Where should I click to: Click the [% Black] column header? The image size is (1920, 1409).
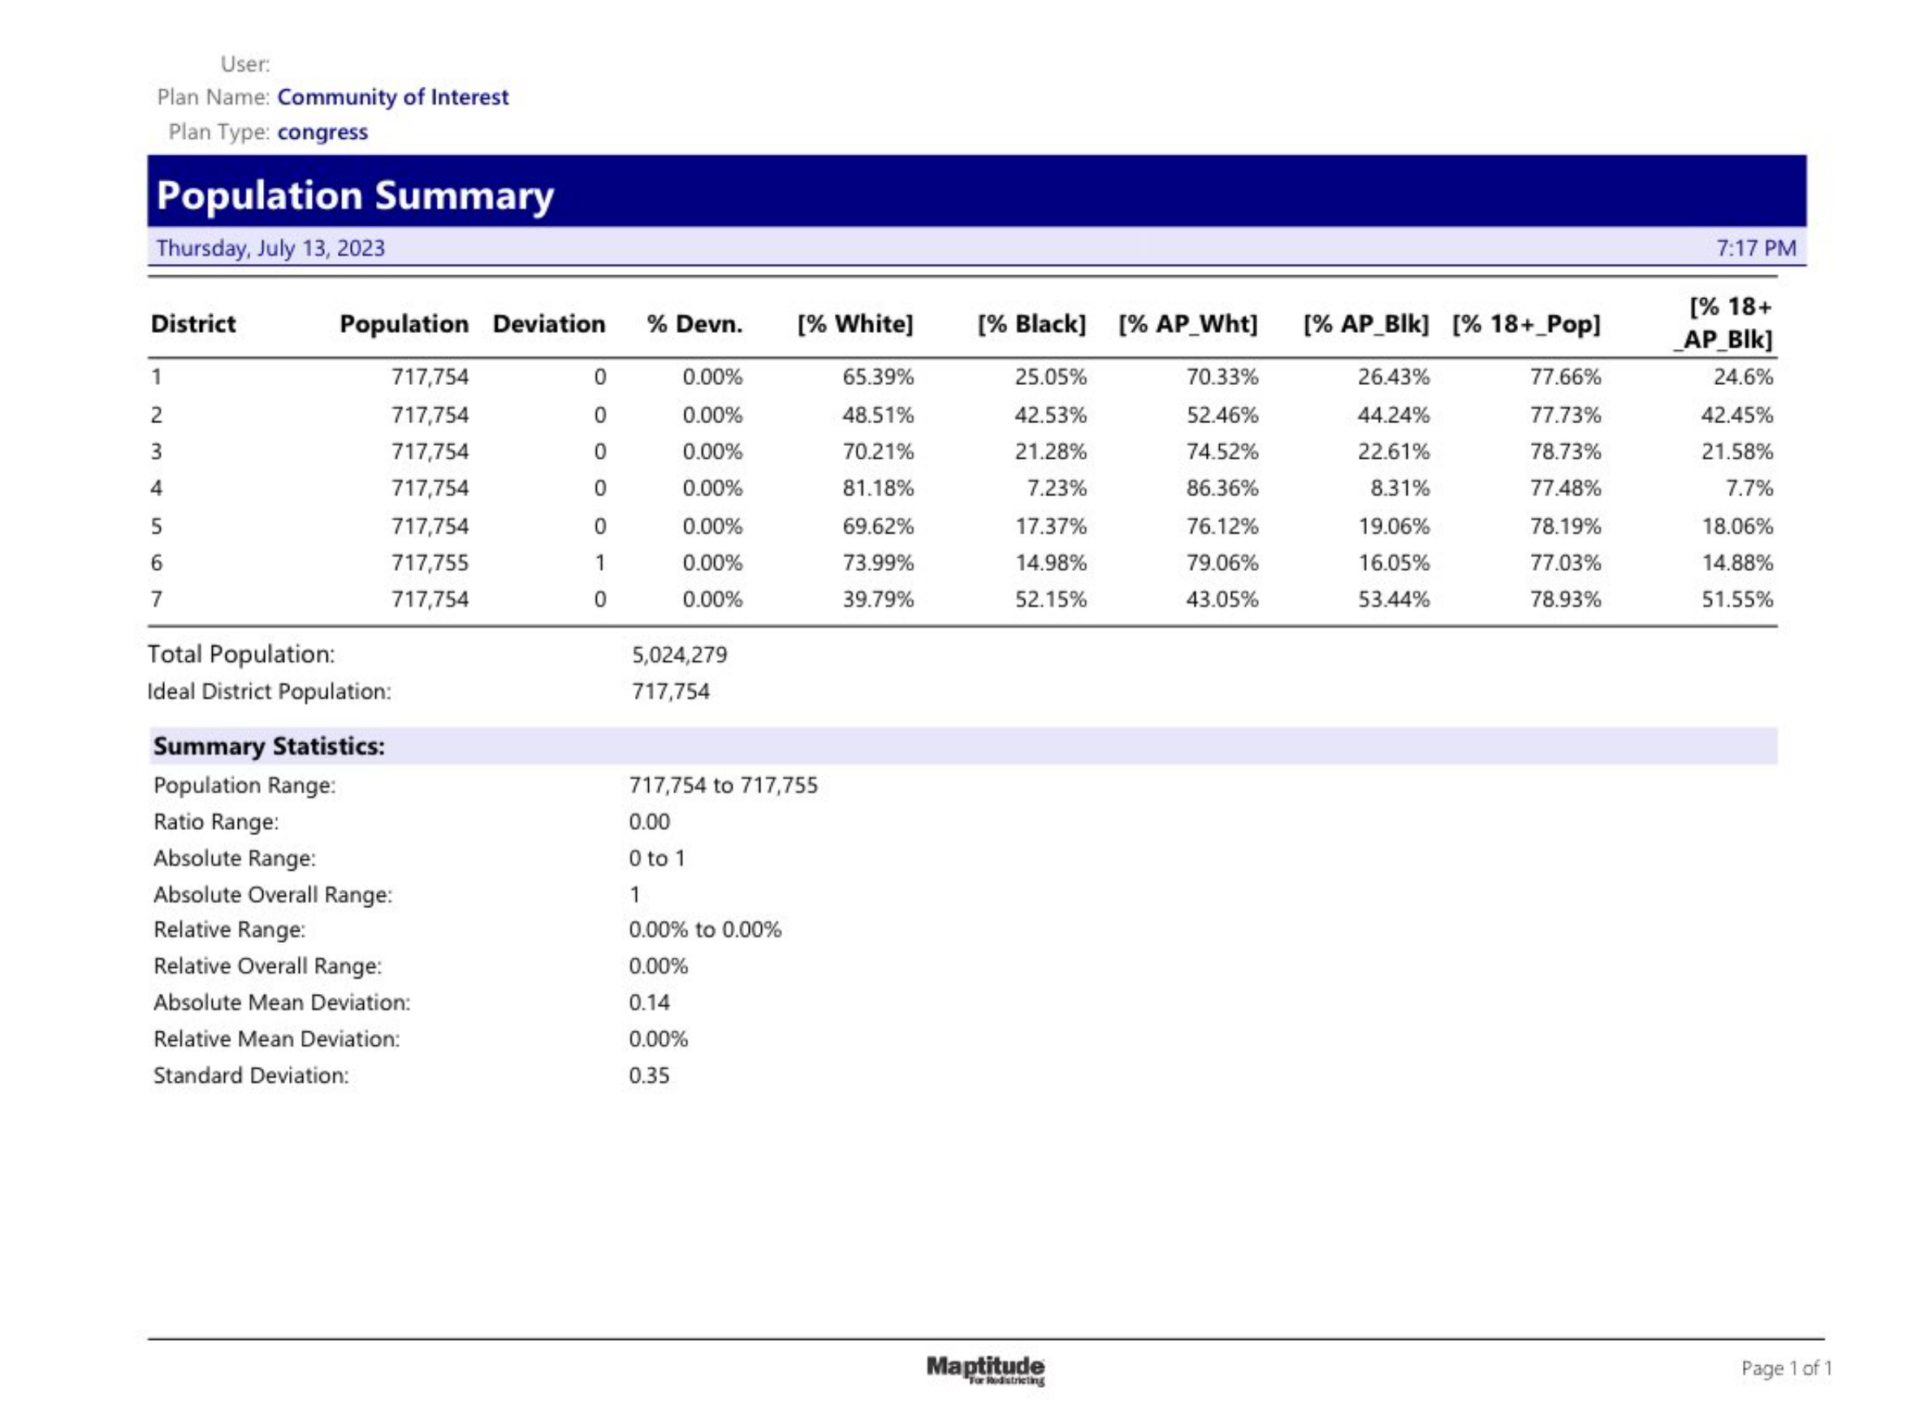click(1031, 324)
